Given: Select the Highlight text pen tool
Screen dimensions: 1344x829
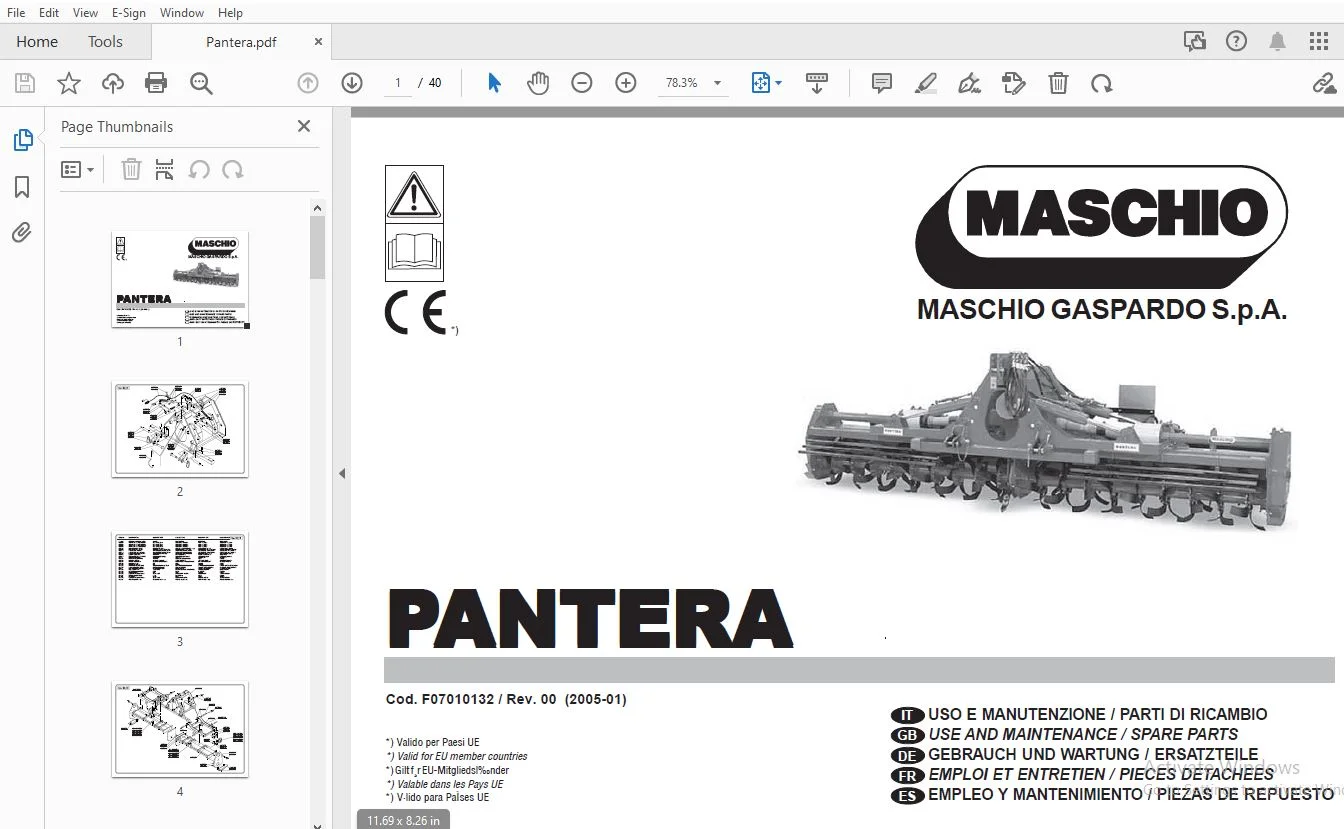Looking at the screenshot, I should click(x=926, y=83).
